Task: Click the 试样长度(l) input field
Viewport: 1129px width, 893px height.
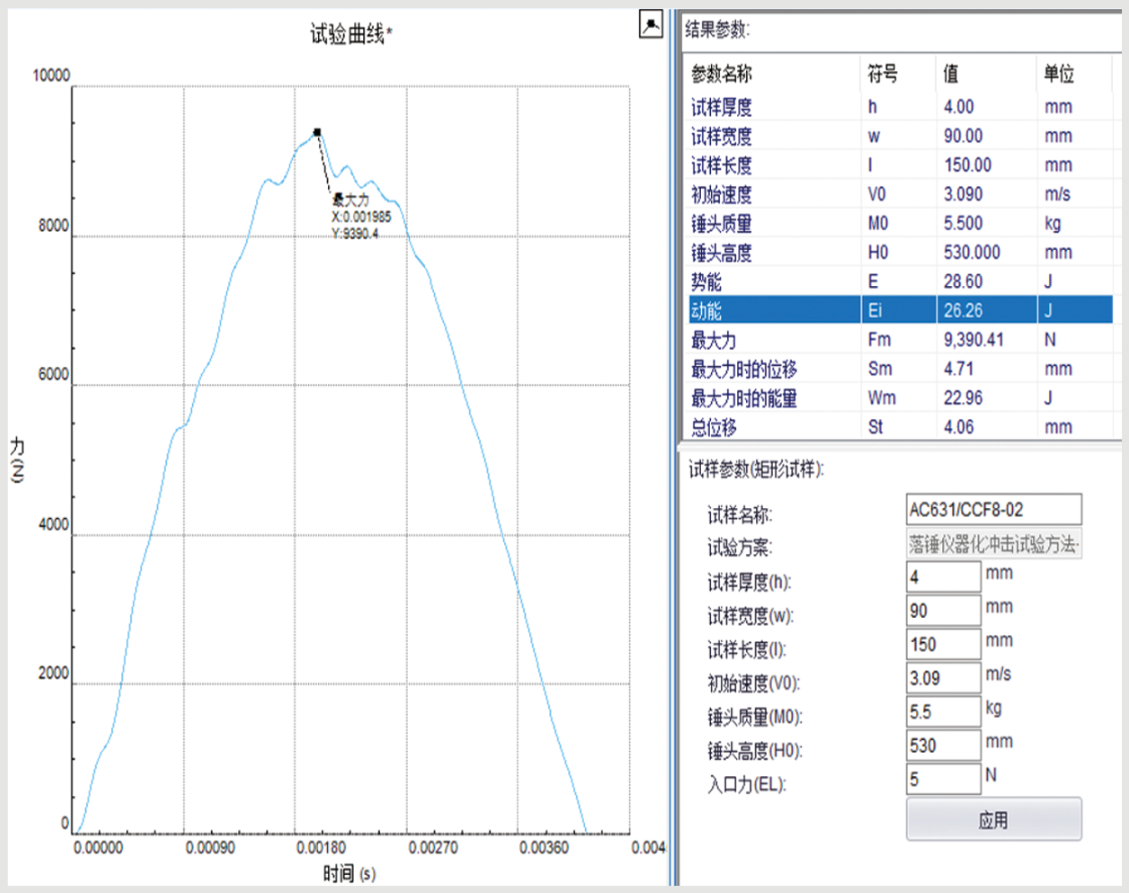Action: (943, 644)
